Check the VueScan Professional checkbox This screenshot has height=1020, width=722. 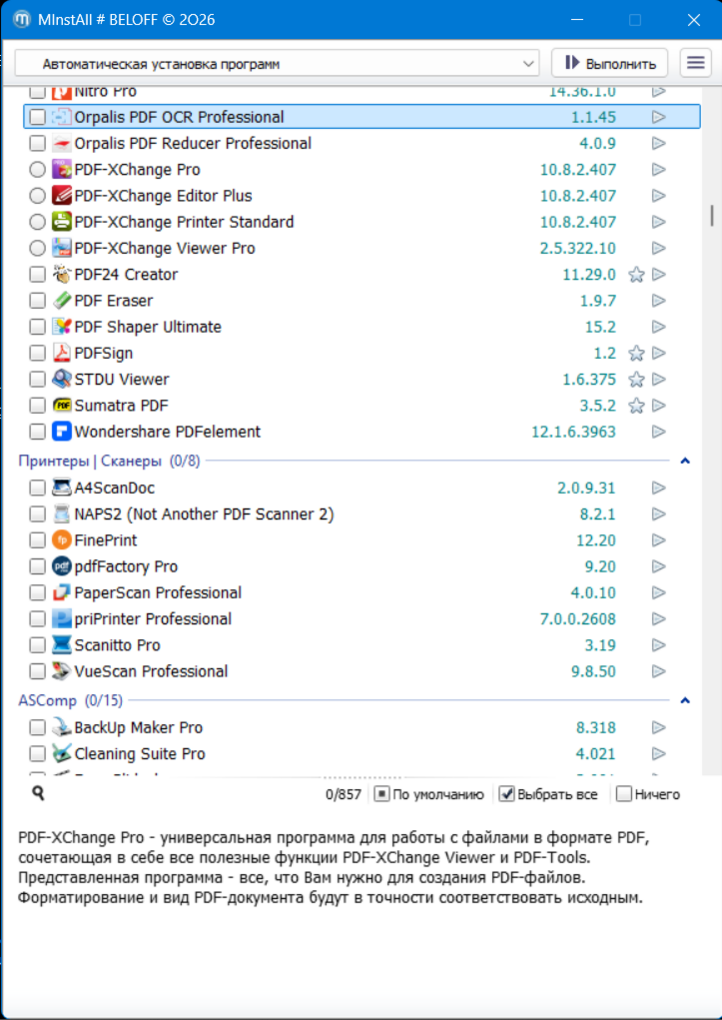click(x=38, y=671)
